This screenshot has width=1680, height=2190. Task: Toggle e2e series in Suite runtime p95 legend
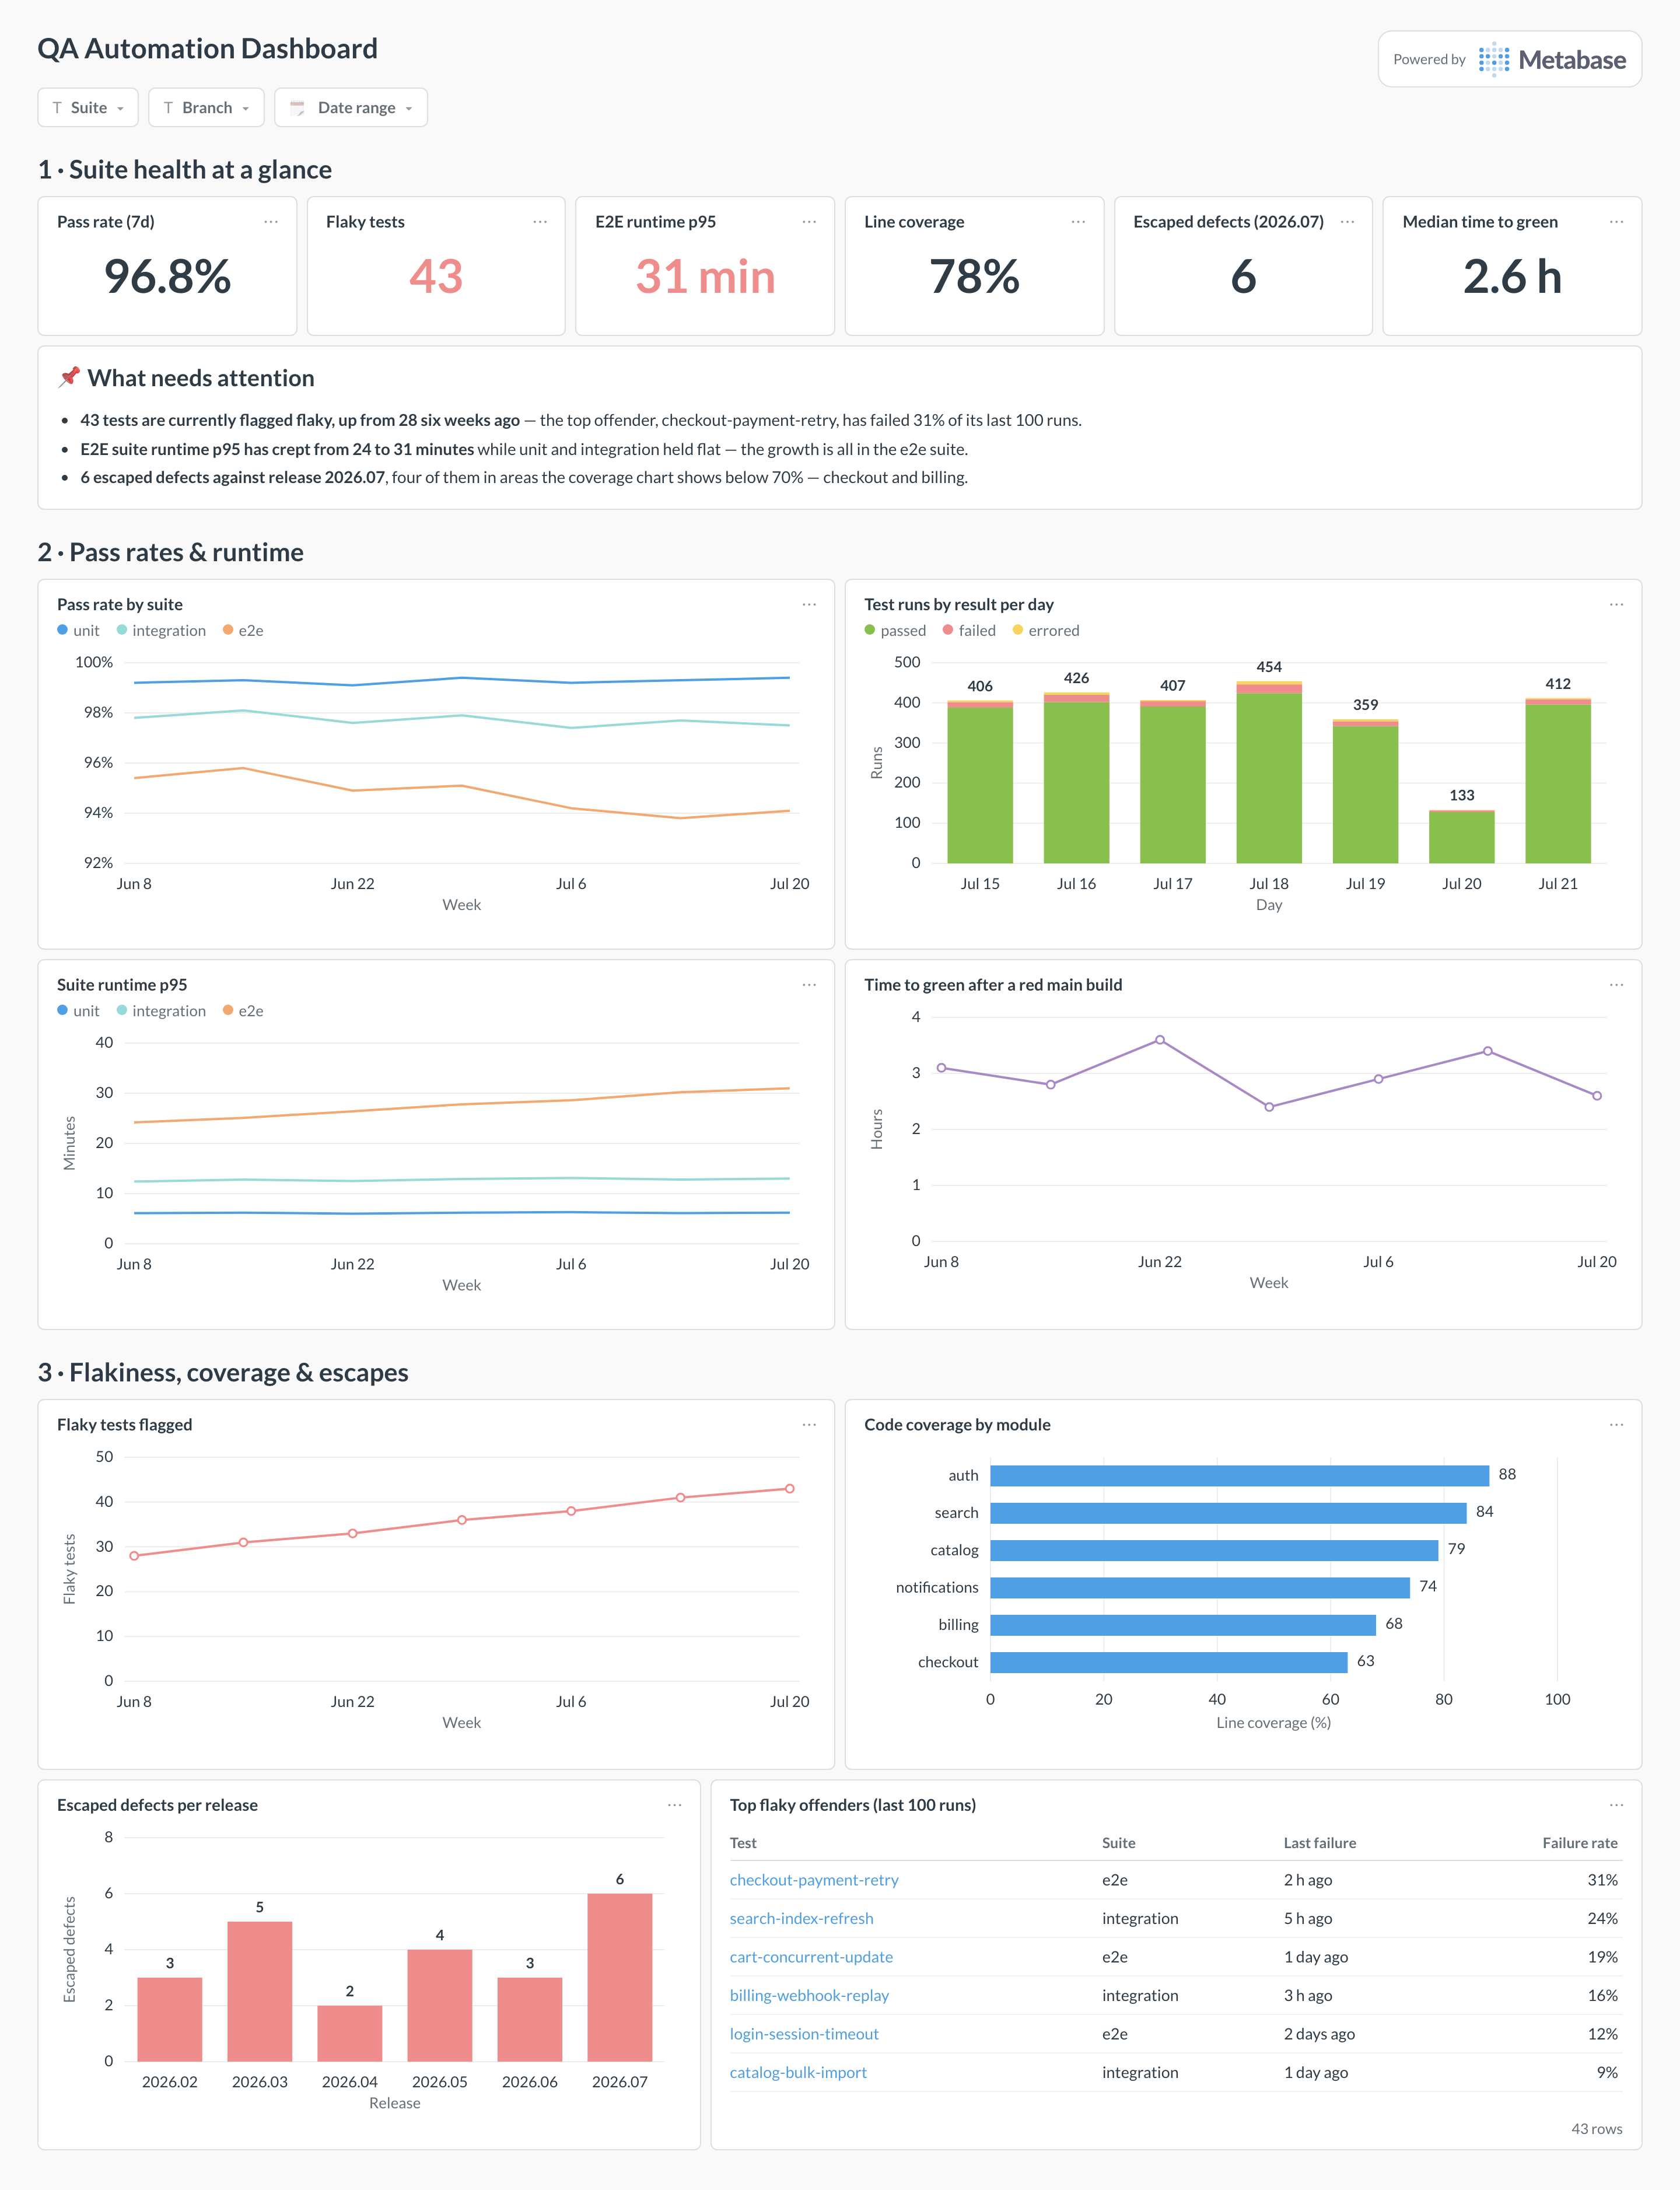click(243, 1011)
